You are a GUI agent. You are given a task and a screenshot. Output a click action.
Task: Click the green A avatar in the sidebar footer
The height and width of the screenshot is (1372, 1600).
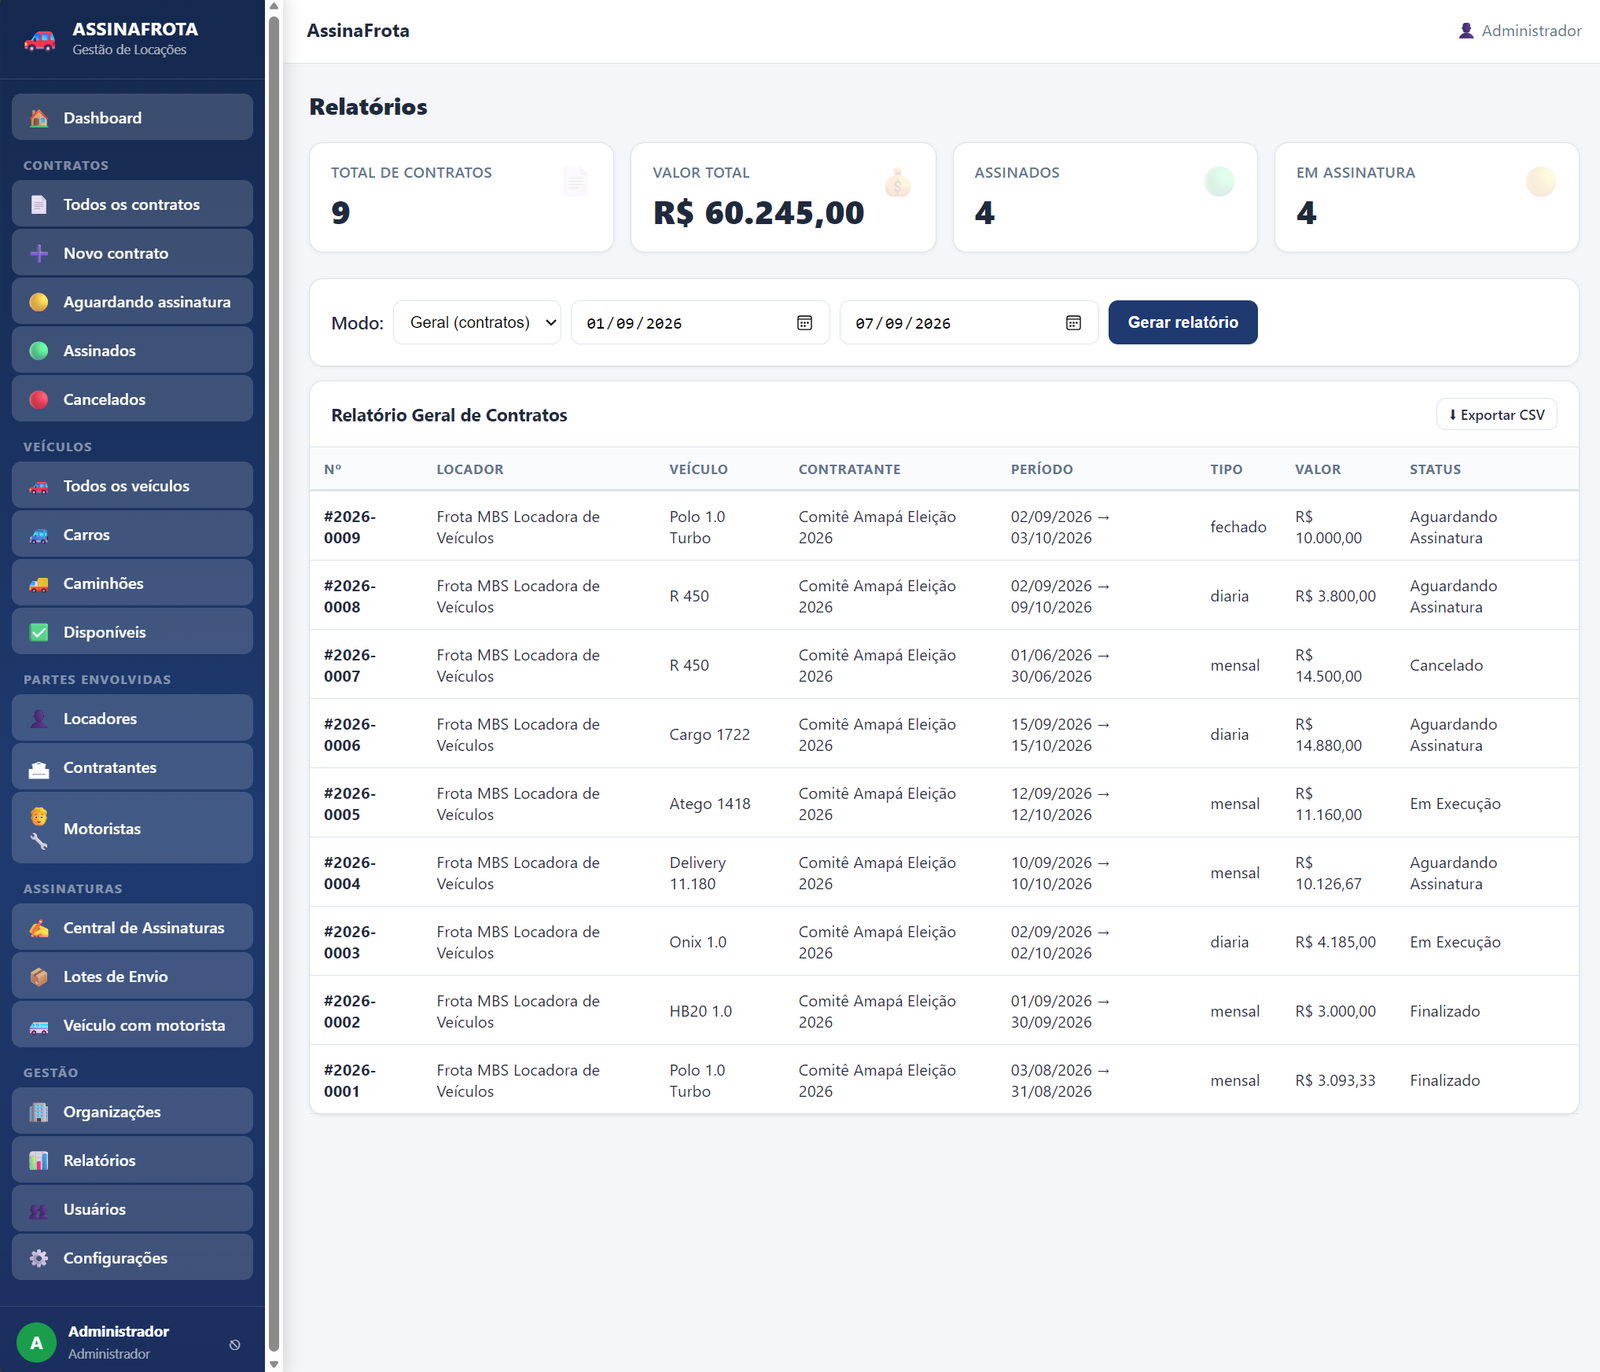click(37, 1343)
